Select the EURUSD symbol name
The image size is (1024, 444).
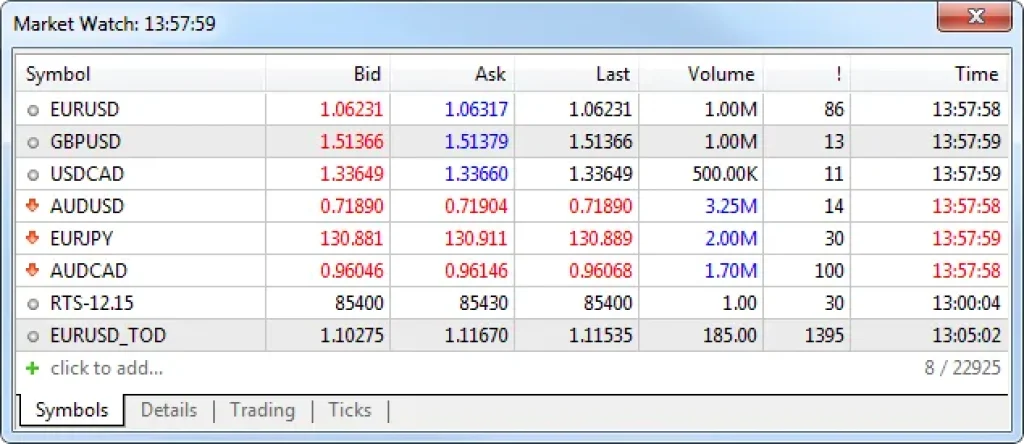pos(85,110)
